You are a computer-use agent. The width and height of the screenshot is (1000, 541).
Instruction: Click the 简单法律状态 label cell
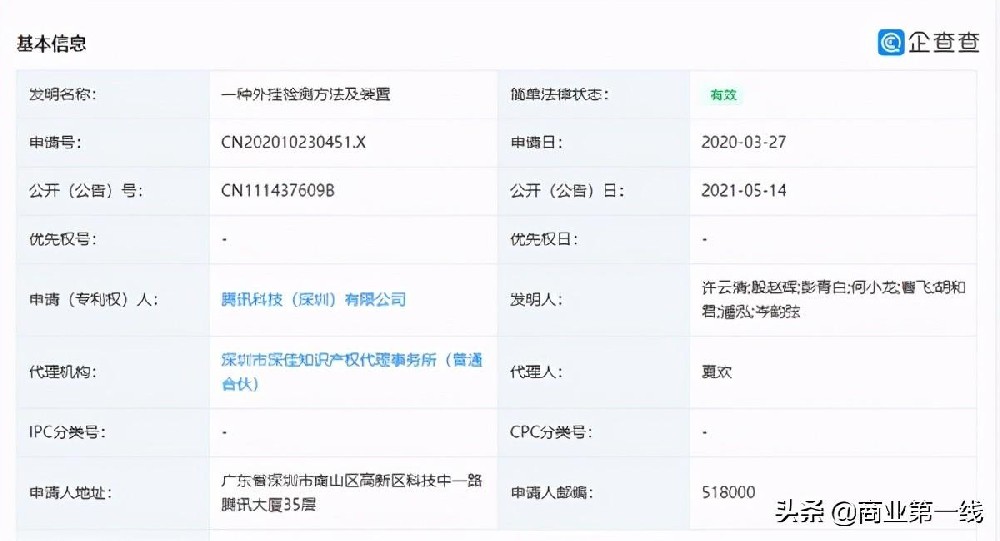click(594, 94)
